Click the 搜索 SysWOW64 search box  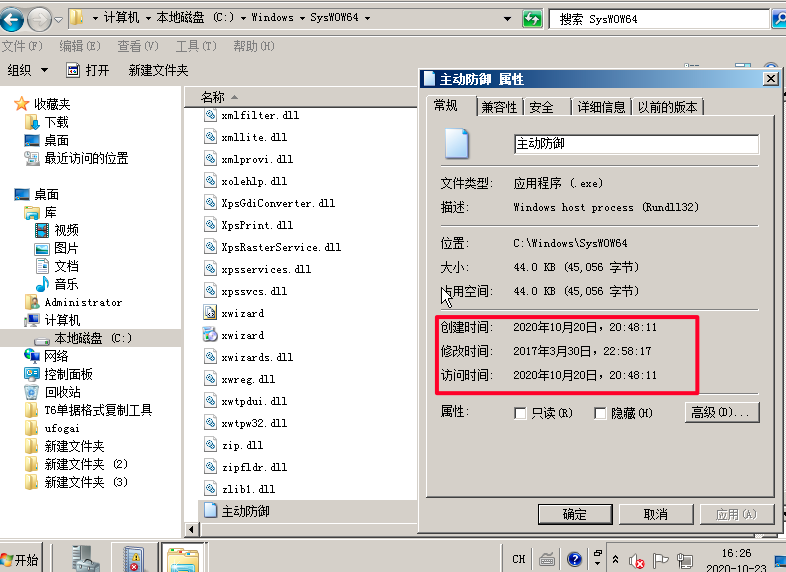tap(659, 19)
